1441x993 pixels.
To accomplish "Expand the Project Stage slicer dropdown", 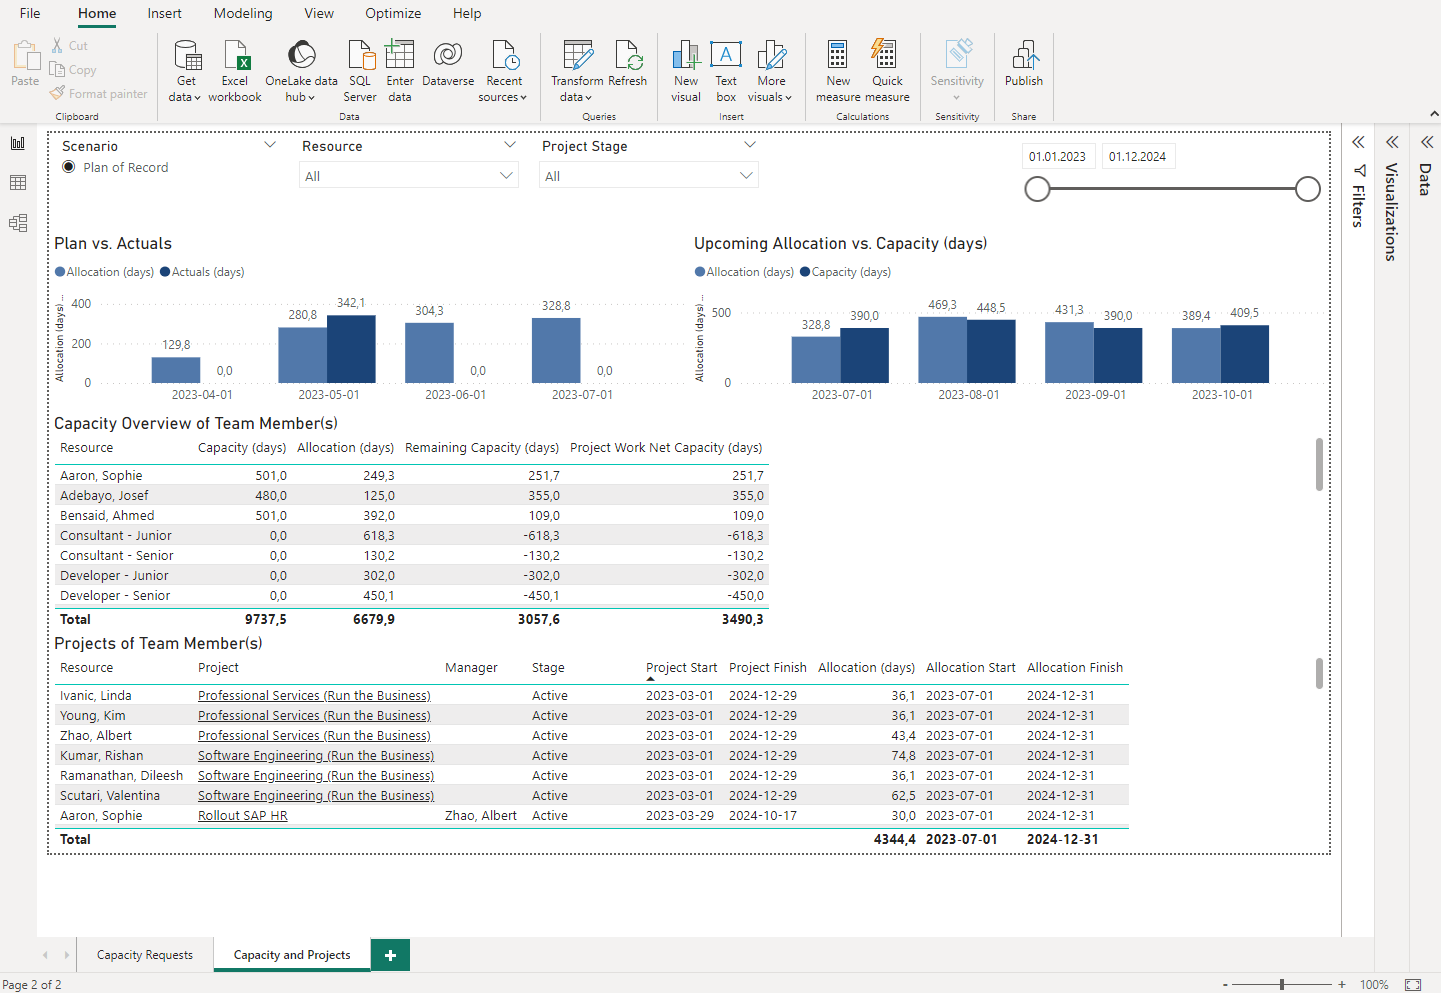I will click(746, 174).
